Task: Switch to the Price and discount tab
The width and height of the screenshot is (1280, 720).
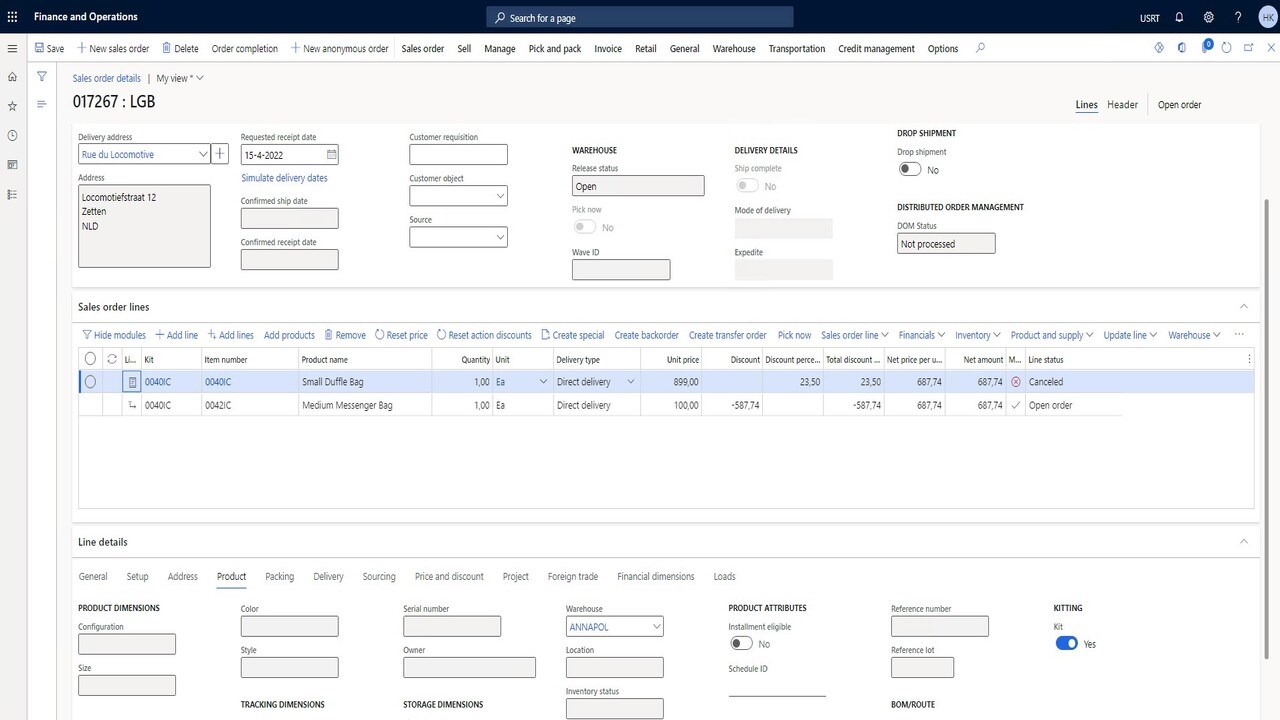Action: tap(449, 576)
